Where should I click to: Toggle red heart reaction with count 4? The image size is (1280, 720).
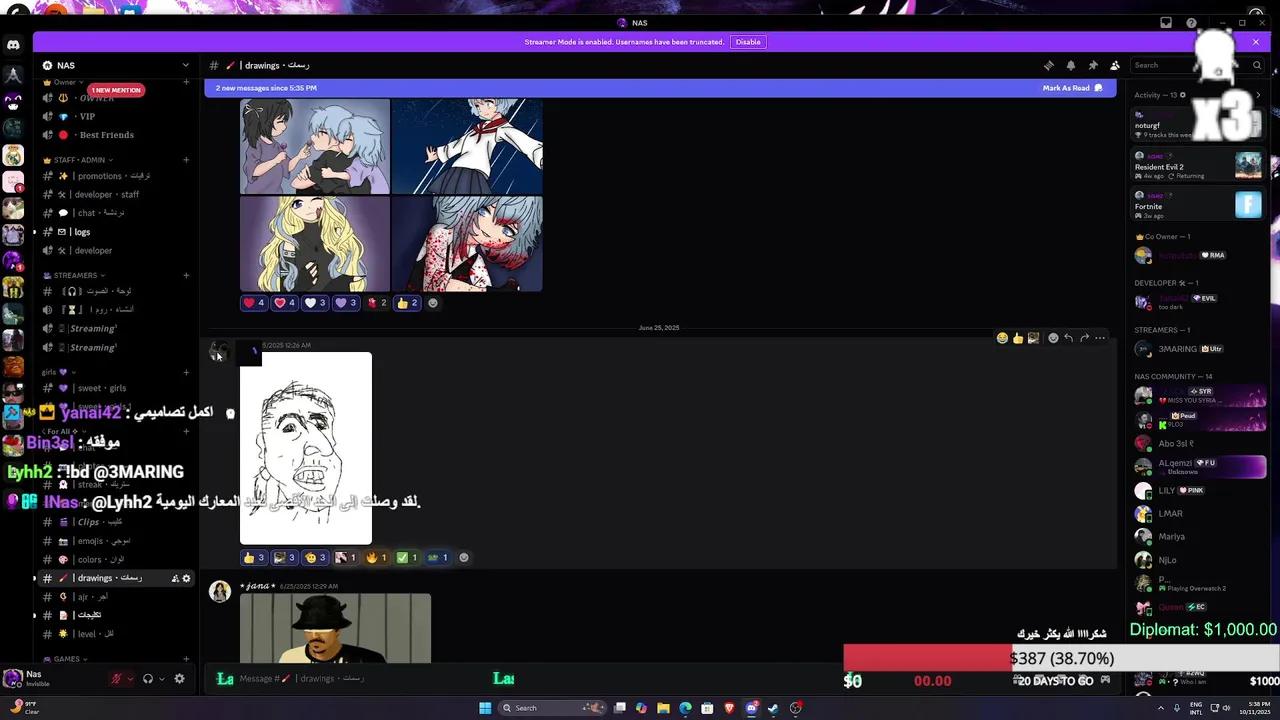pyautogui.click(x=254, y=303)
